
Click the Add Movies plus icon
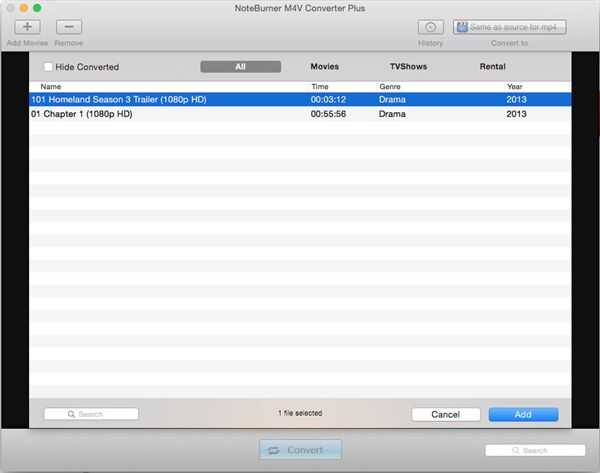[x=28, y=27]
